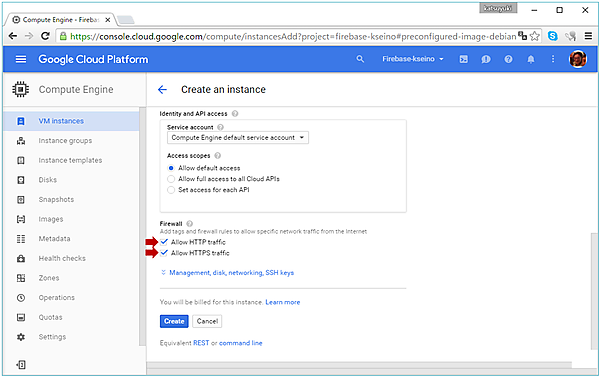Viewport: 600px width, 377px height.
Task: Close the Compute Engine browser tab
Action: tap(108, 20)
